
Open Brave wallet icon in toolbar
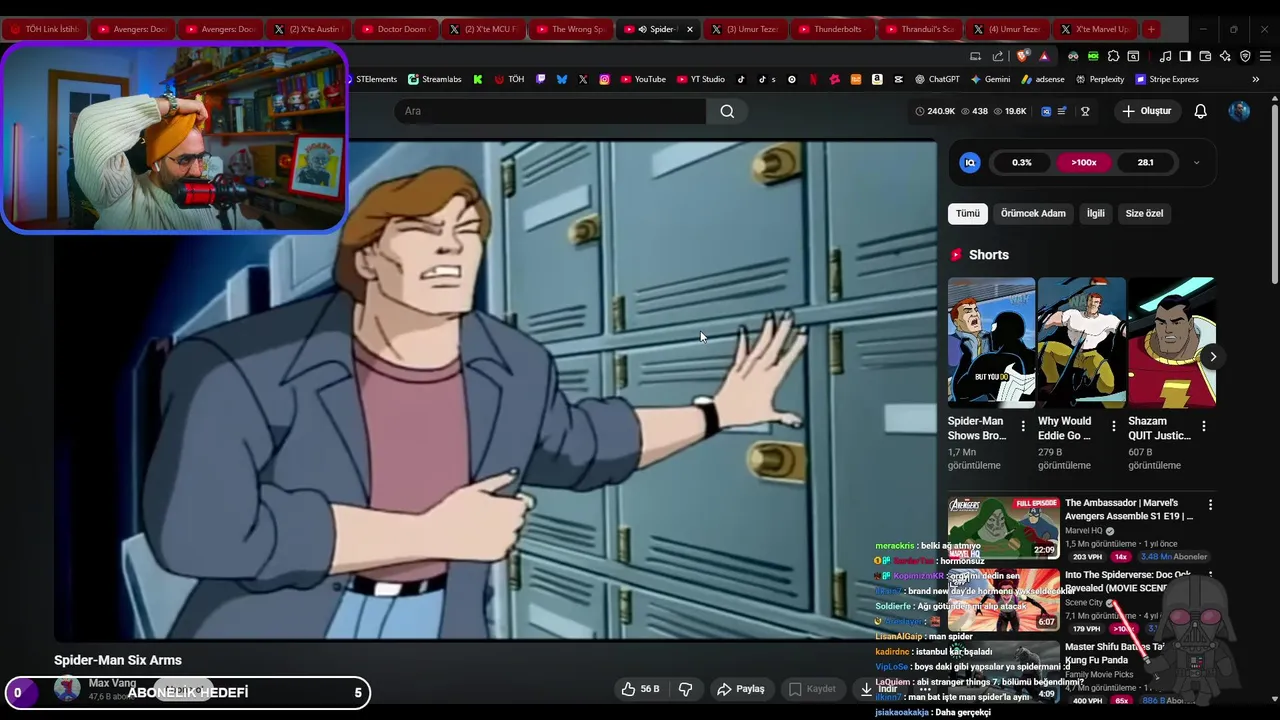pos(1205,56)
